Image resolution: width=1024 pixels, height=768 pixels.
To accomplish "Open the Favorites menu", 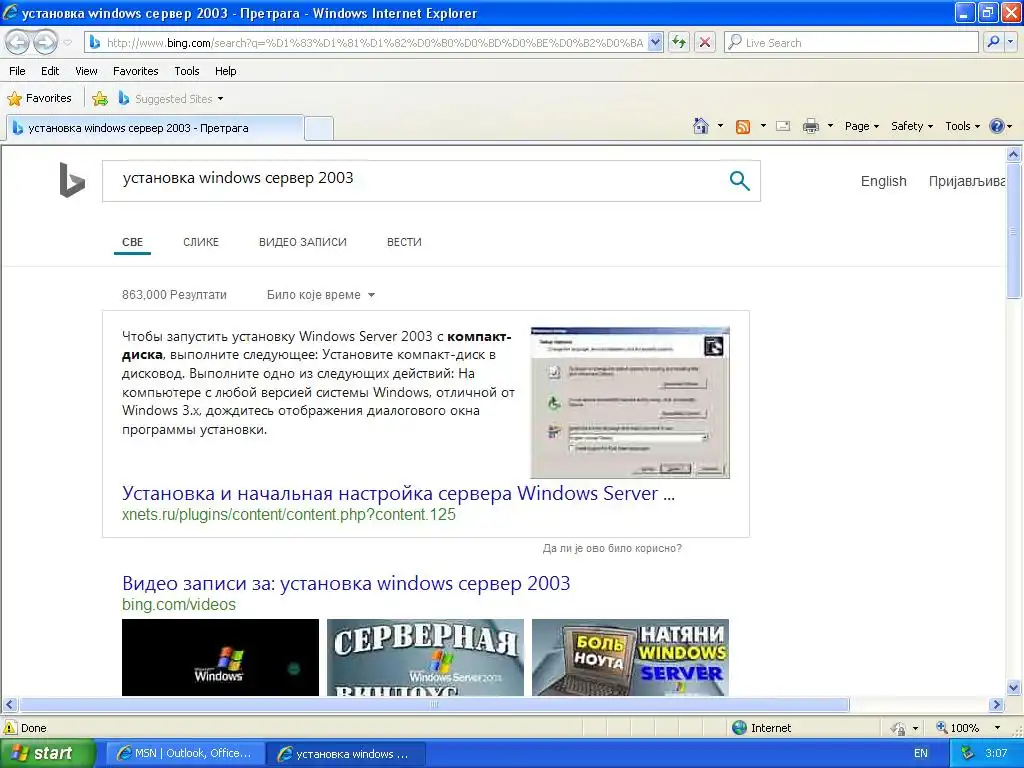I will (x=135, y=71).
